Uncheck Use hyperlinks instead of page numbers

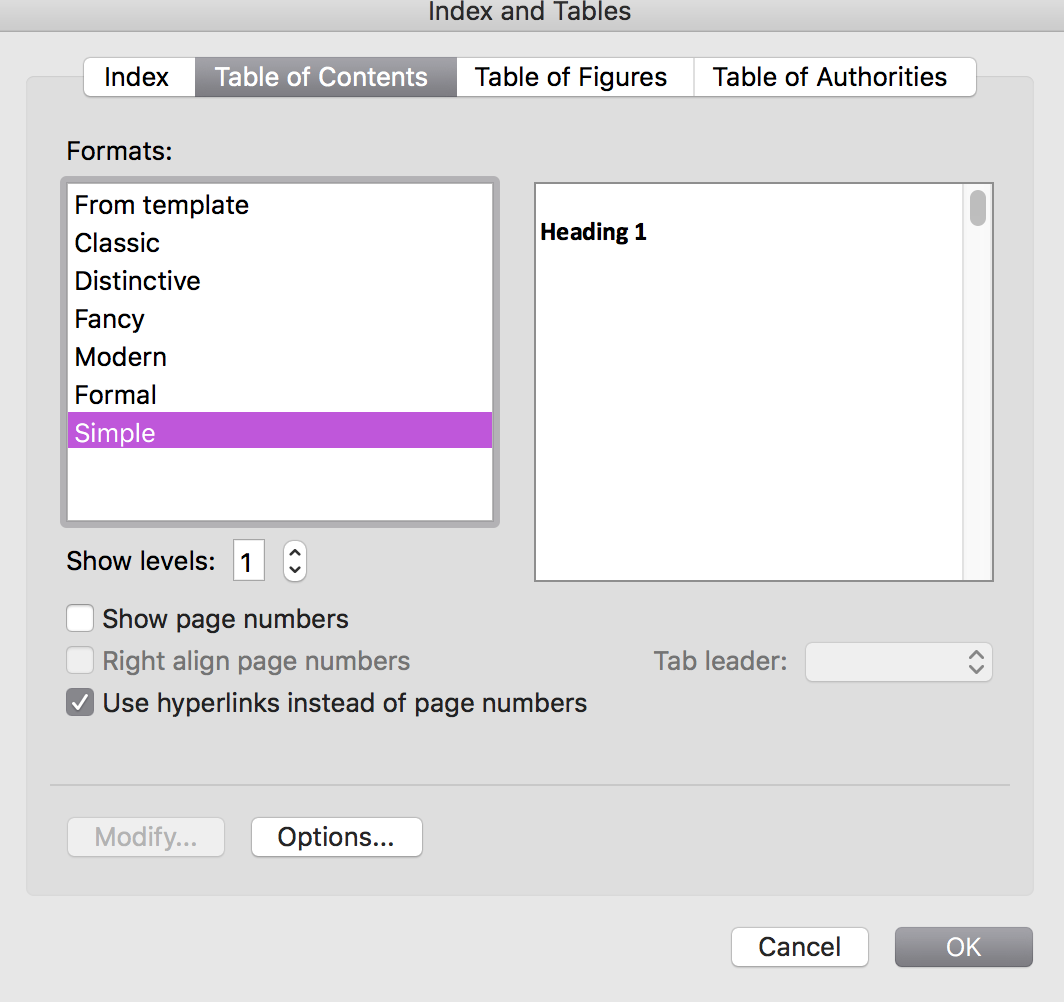[80, 703]
